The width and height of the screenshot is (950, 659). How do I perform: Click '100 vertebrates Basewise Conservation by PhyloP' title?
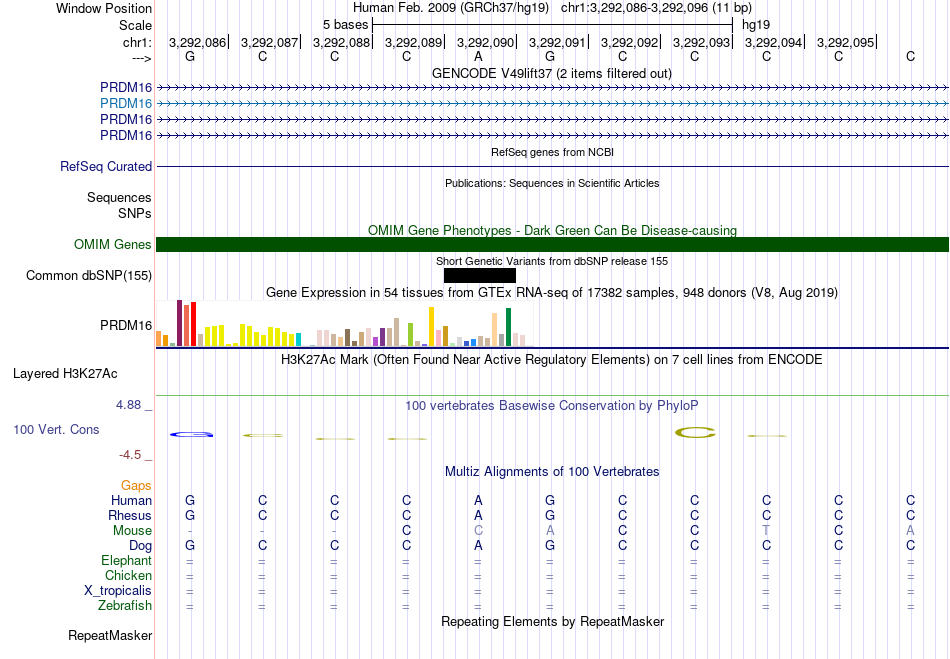tap(552, 405)
